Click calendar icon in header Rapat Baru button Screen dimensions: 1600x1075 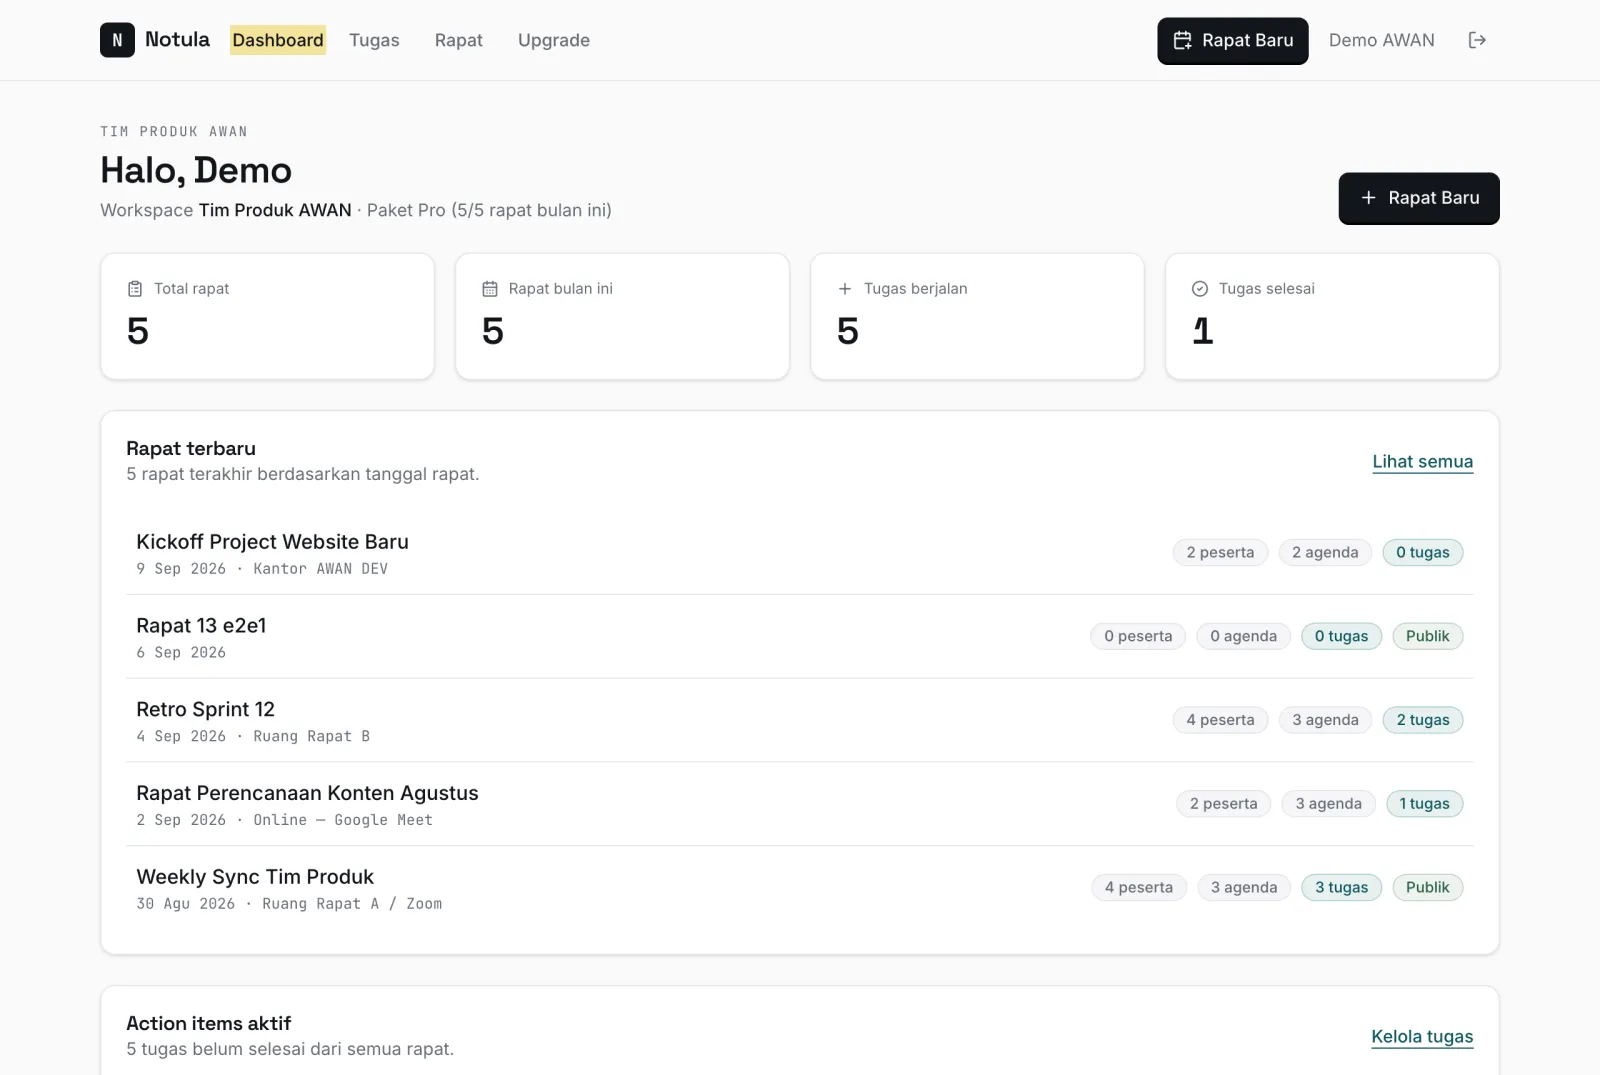pos(1182,40)
